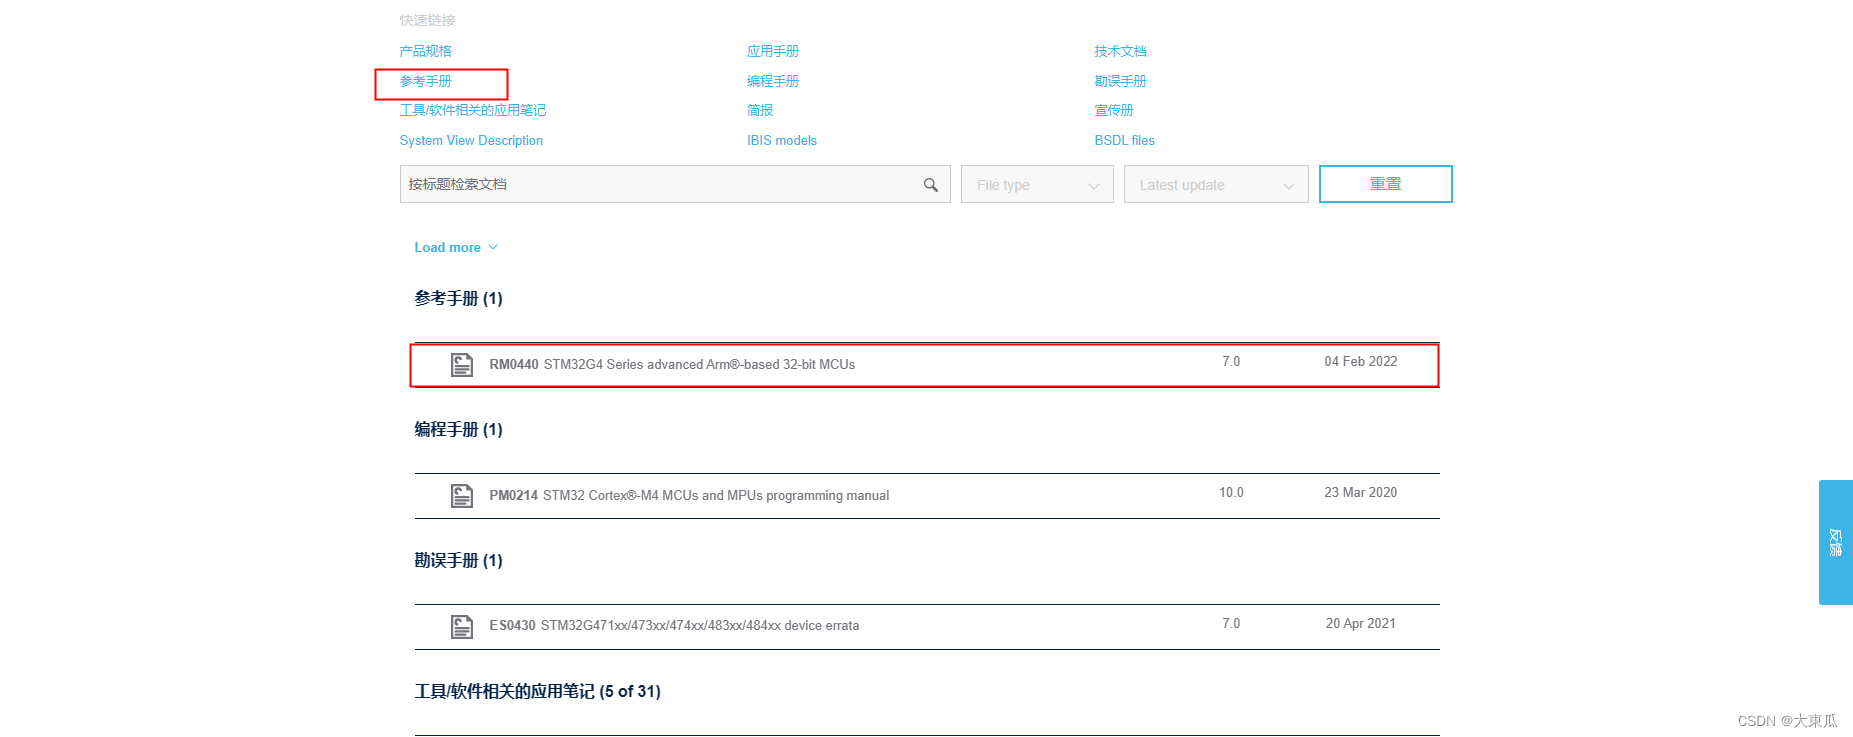1853x737 pixels.
Task: Expand Load more
Action: coord(456,247)
